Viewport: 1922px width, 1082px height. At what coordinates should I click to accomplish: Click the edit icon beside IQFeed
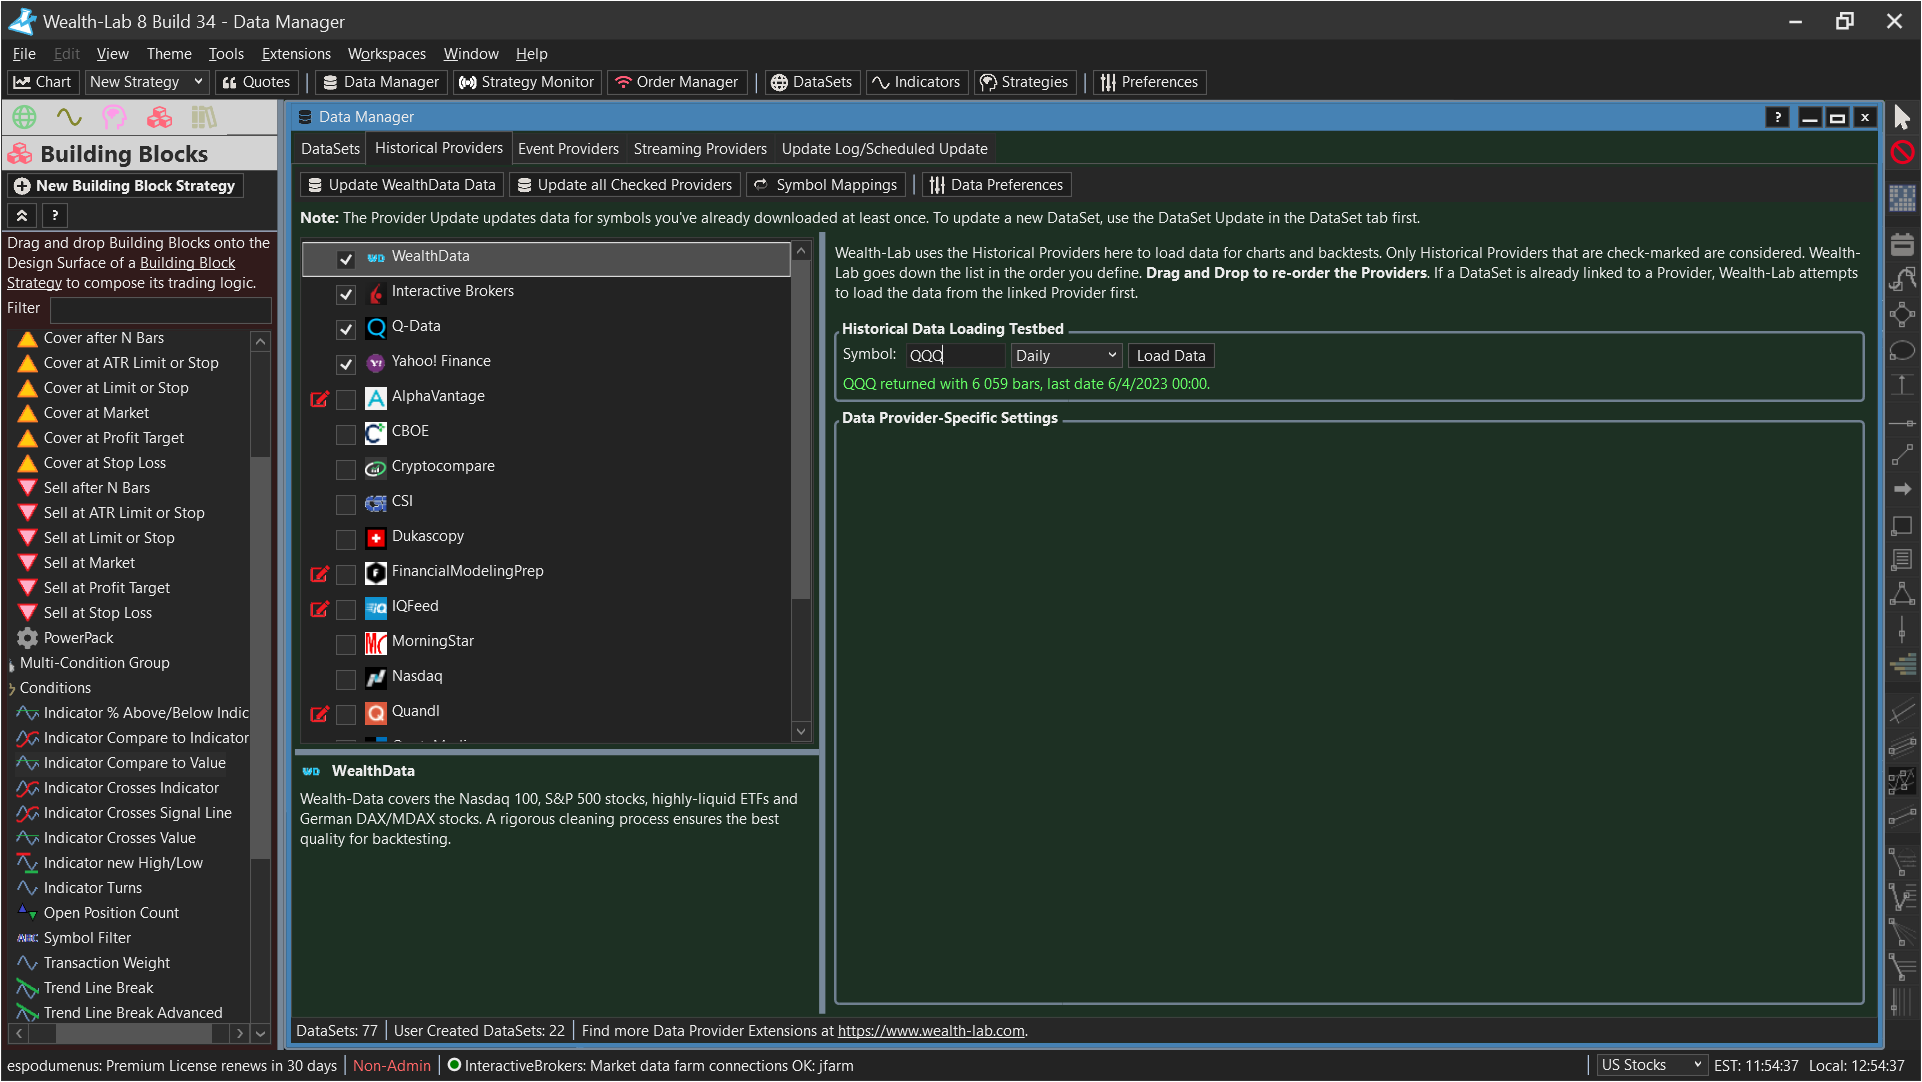click(x=319, y=609)
